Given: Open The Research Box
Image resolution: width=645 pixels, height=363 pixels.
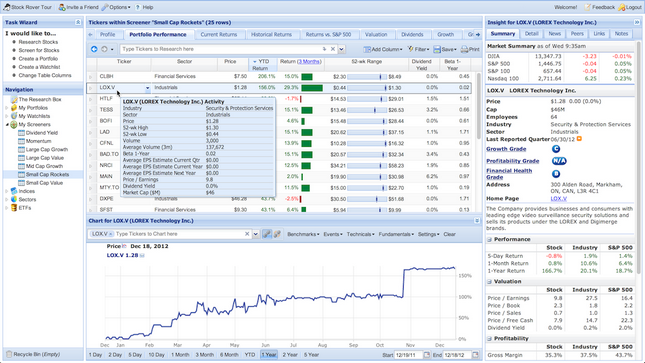Looking at the screenshot, I should pyautogui.click(x=40, y=99).
